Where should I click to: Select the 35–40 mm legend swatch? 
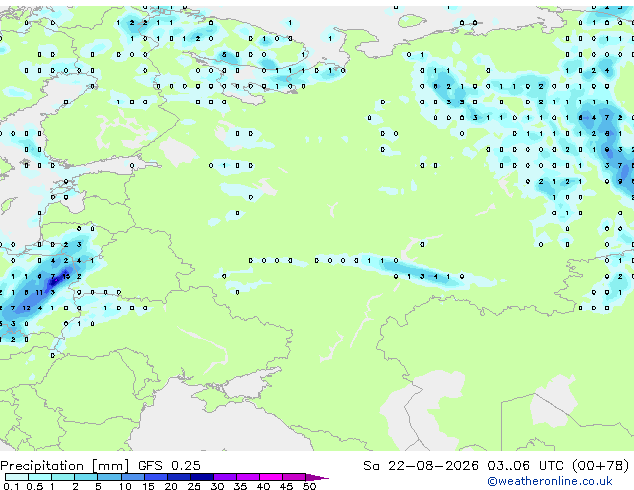248,477
